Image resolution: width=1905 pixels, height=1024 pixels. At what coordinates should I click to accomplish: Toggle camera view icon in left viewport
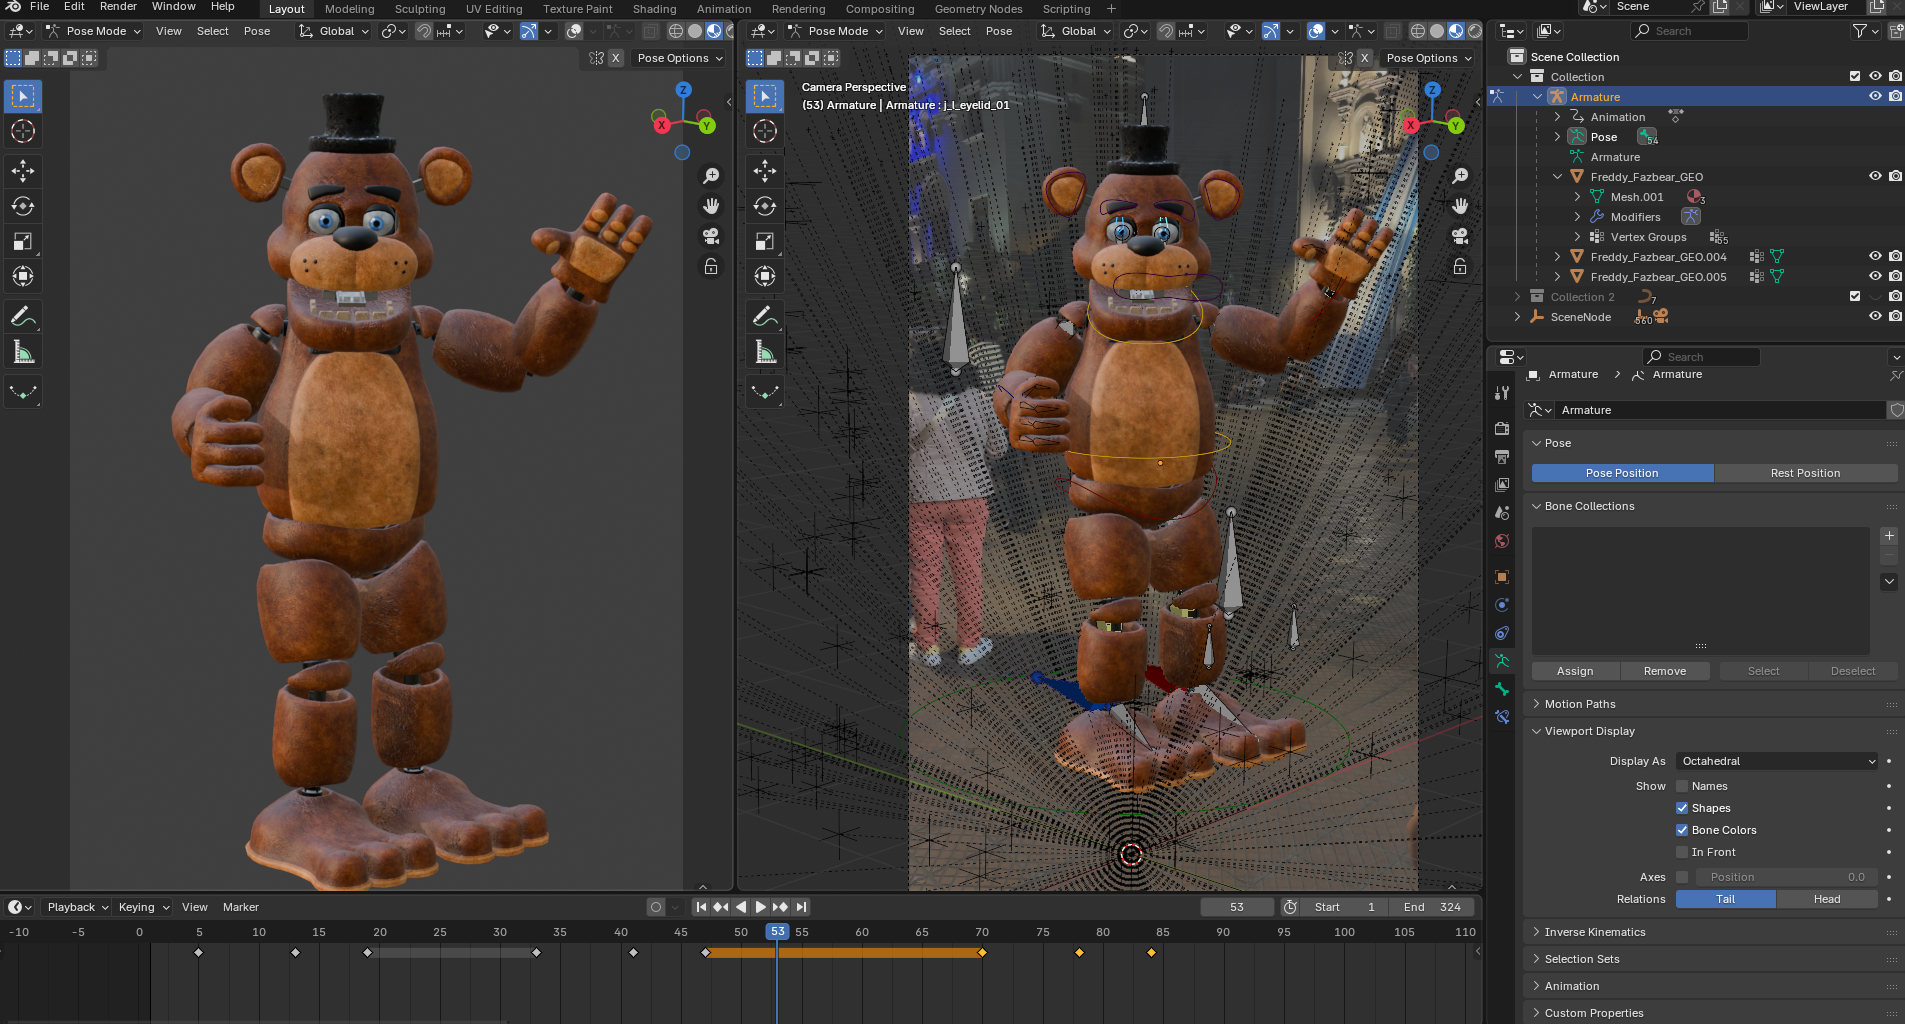[711, 236]
